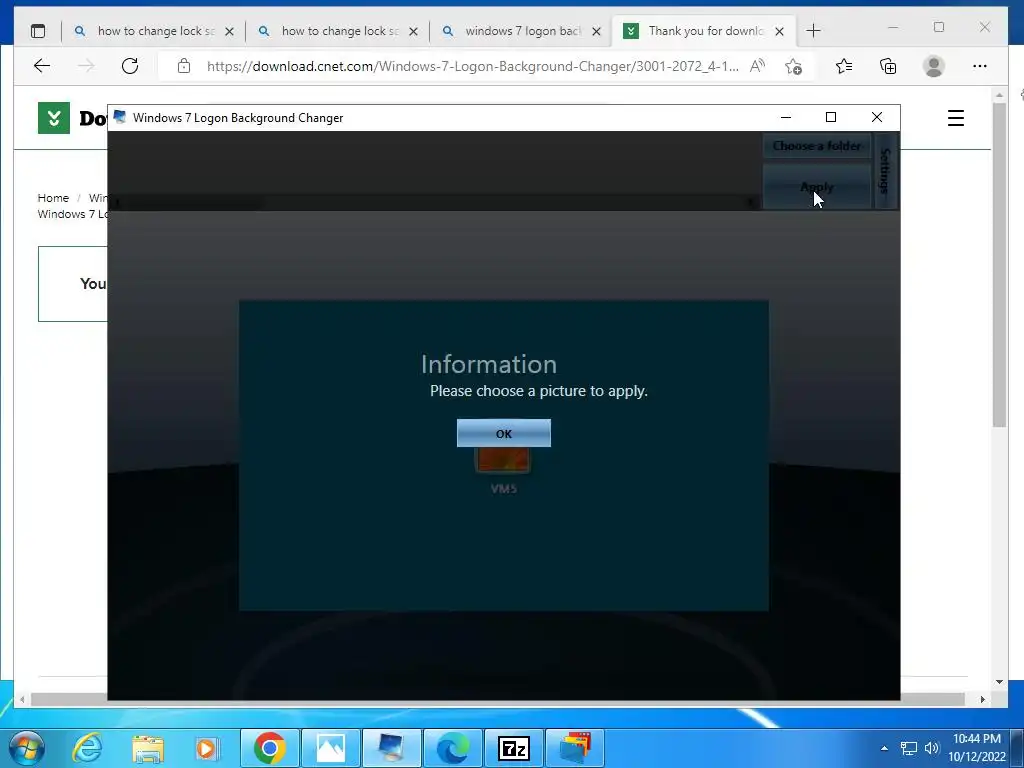Close the 'windows 7 logon' browser tab
Screen dimensions: 1024x768
596,31
